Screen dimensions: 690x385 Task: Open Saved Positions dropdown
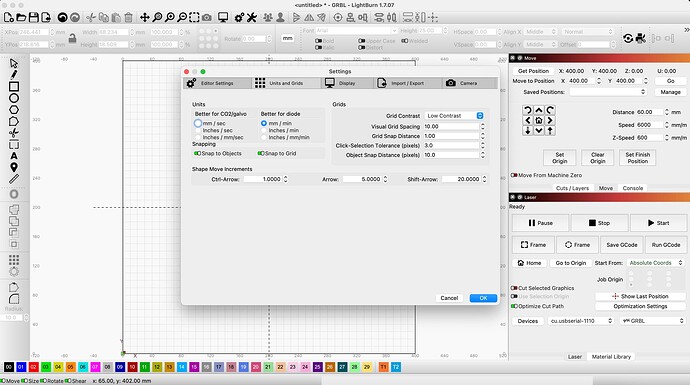click(608, 92)
